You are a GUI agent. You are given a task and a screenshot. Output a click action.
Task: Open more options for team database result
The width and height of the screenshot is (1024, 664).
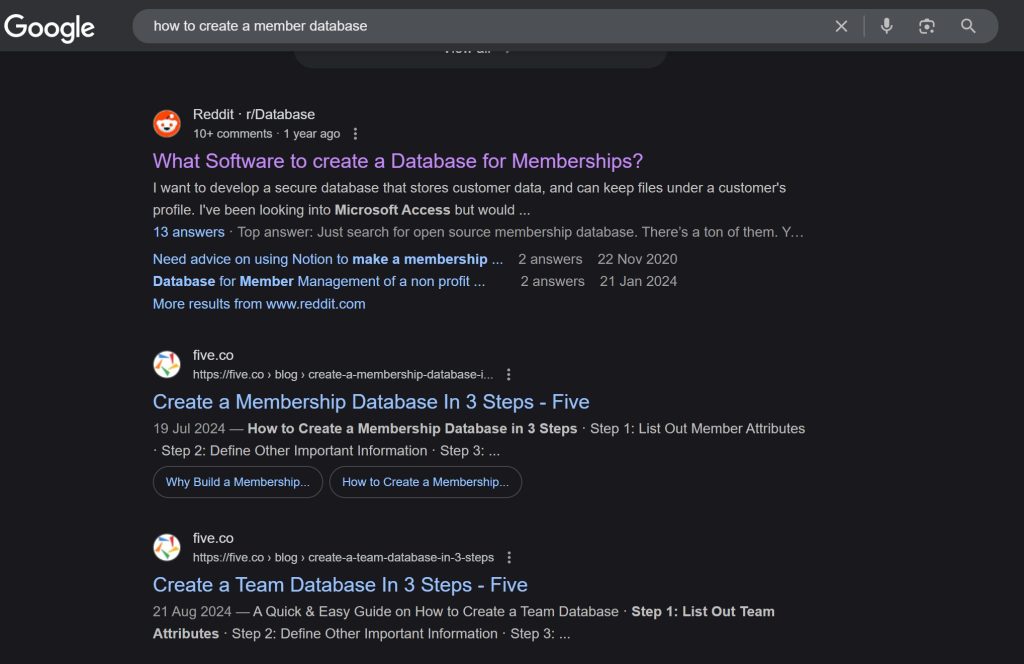509,557
